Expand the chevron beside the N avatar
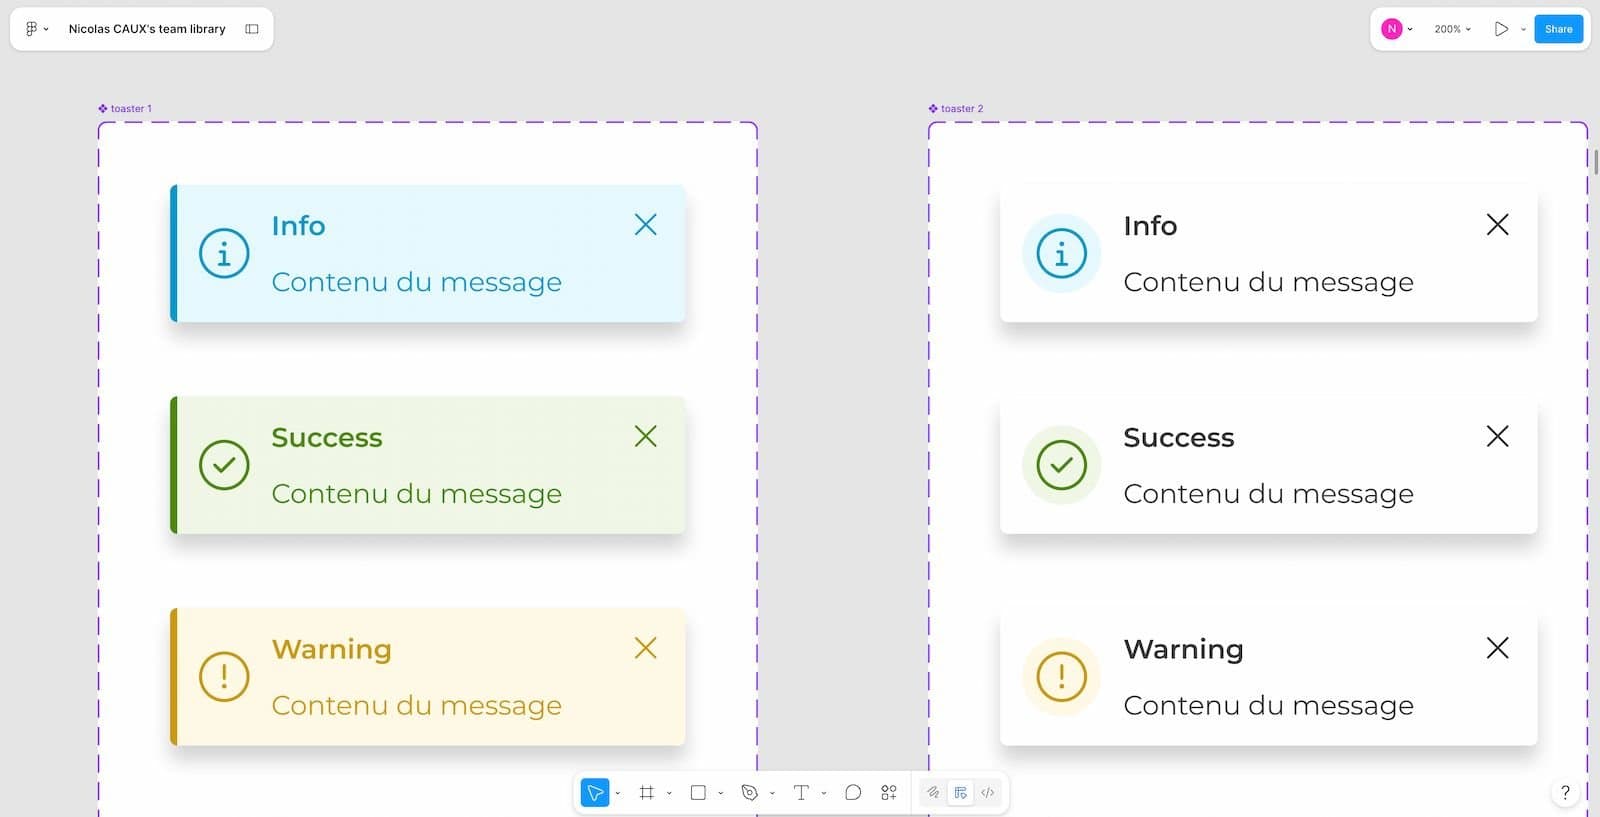The height and width of the screenshot is (817, 1600). point(1410,29)
